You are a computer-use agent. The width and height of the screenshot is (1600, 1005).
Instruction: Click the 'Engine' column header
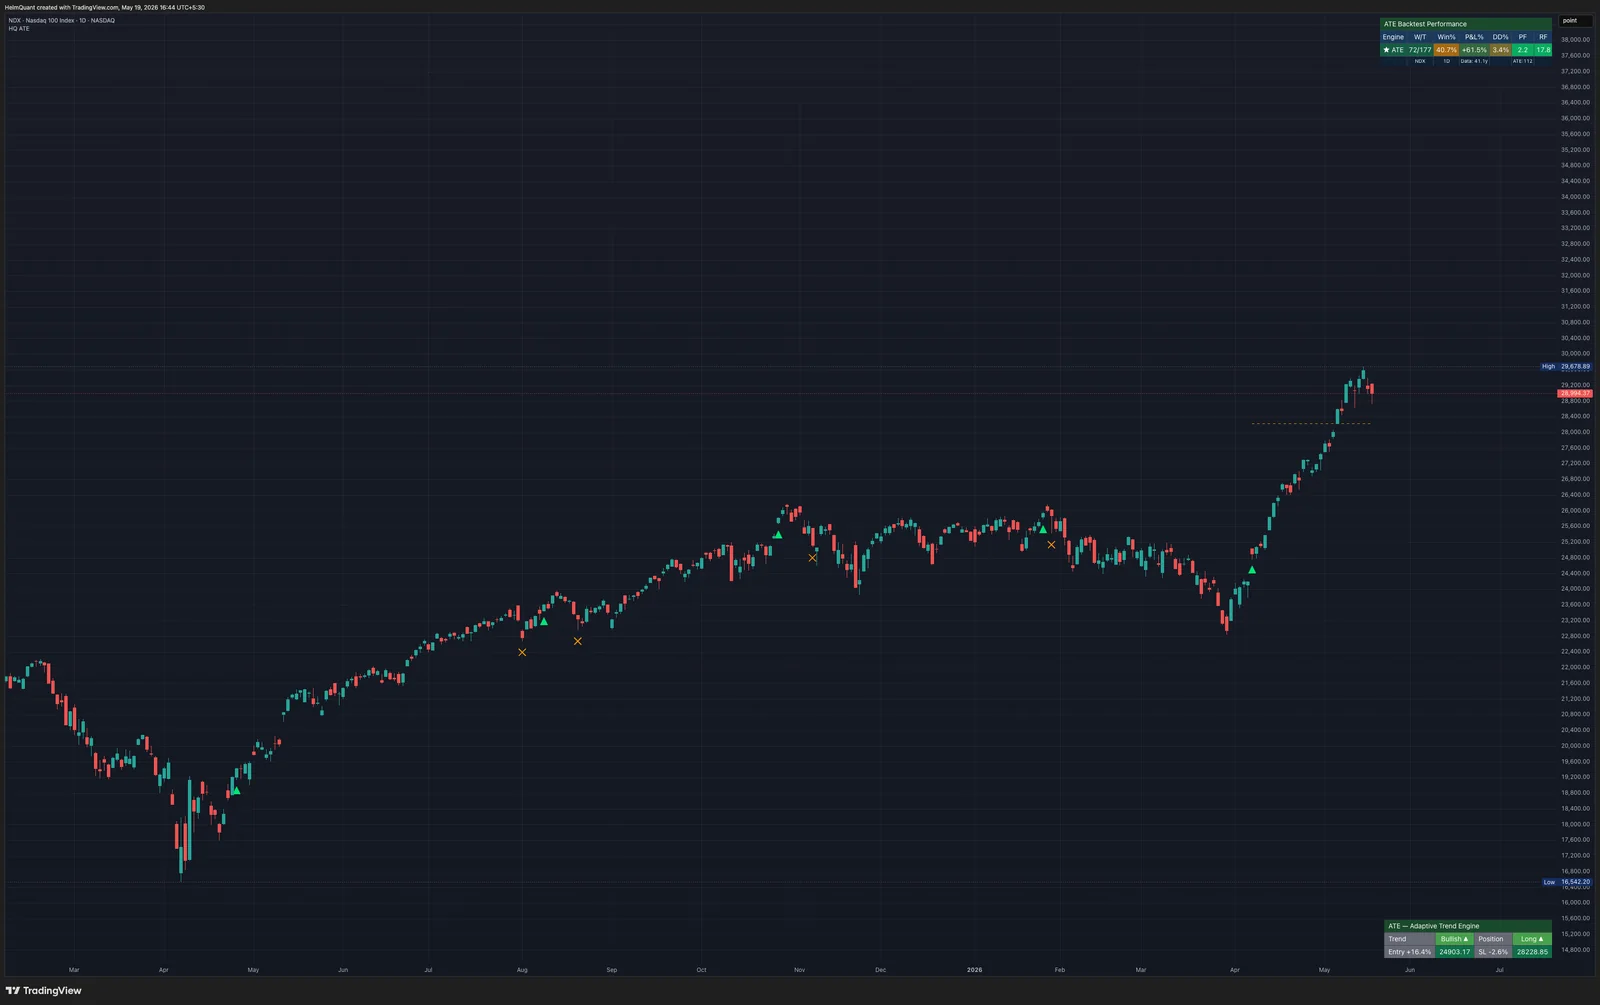(1393, 37)
